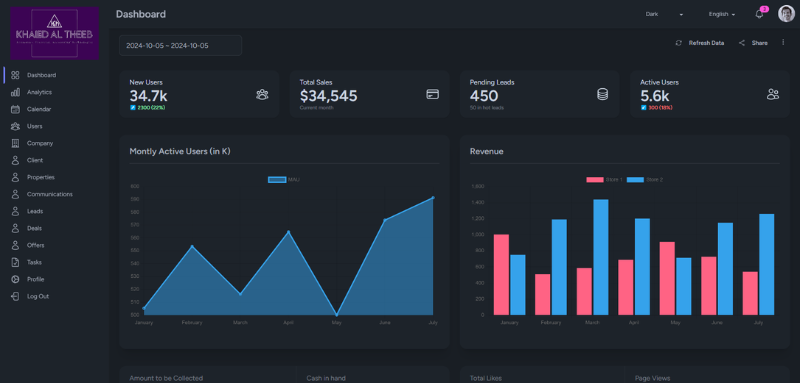
Task: Open Deals from sidebar menu
Action: pyautogui.click(x=34, y=228)
